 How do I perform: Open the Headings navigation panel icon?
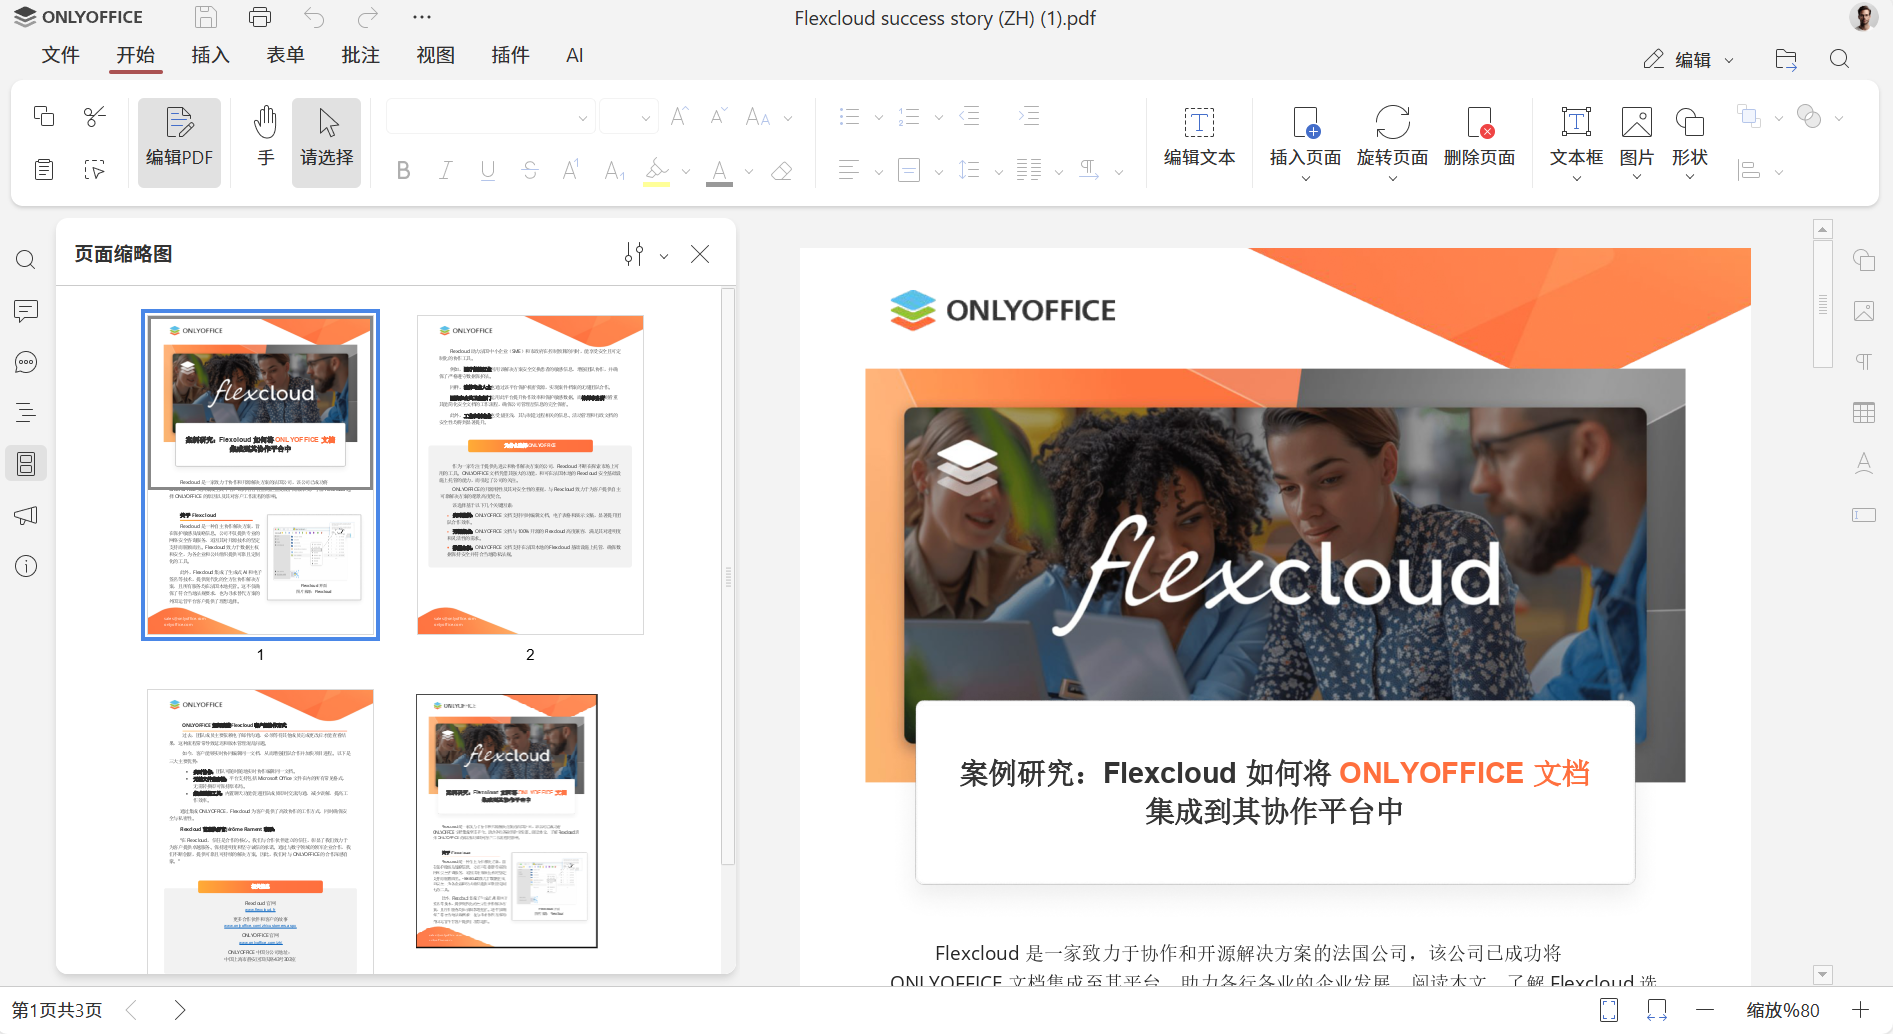(26, 413)
